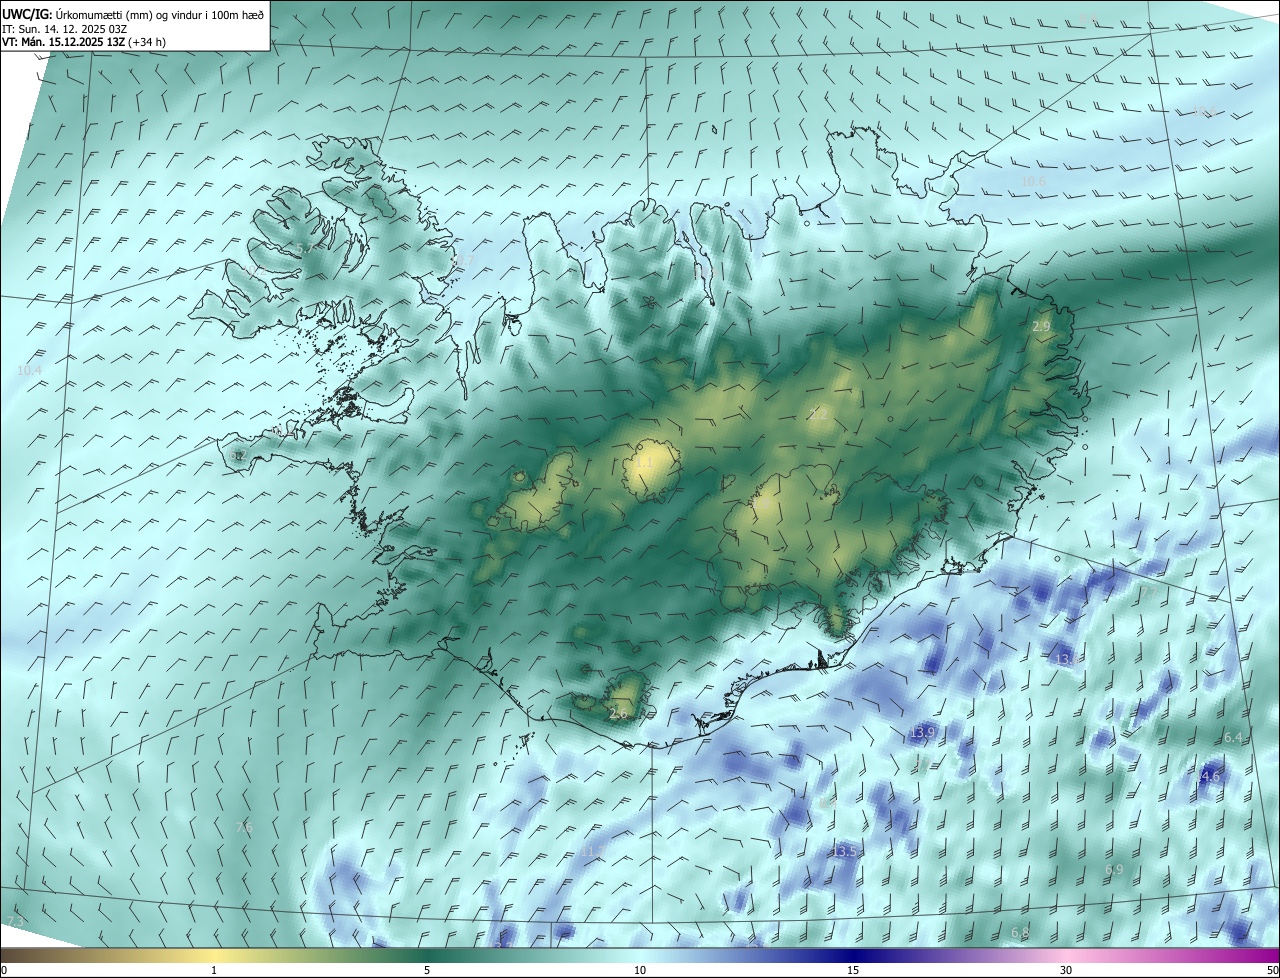Select the 10.7 value in the northwest bay
Viewport: 1280px width, 978px height.
coord(461,261)
